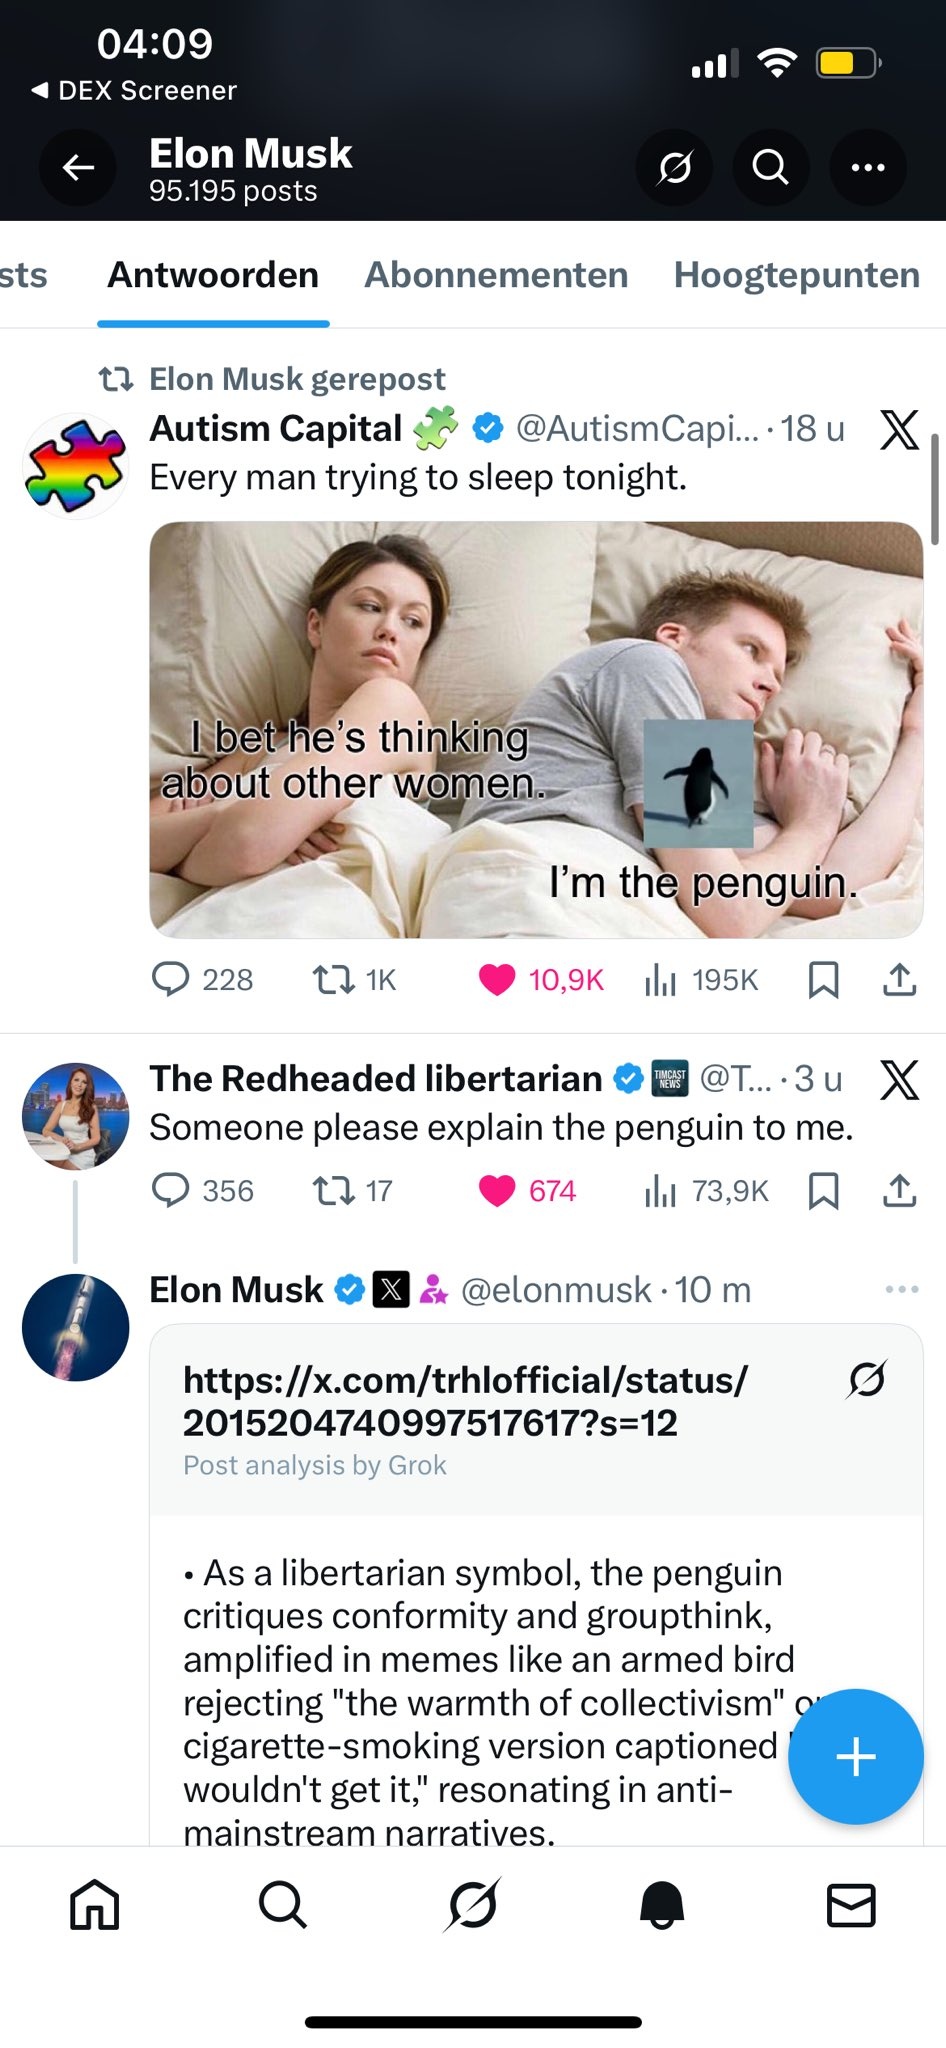Open Grok icon on Autism Capital post
The image size is (946, 2048).
click(x=899, y=430)
